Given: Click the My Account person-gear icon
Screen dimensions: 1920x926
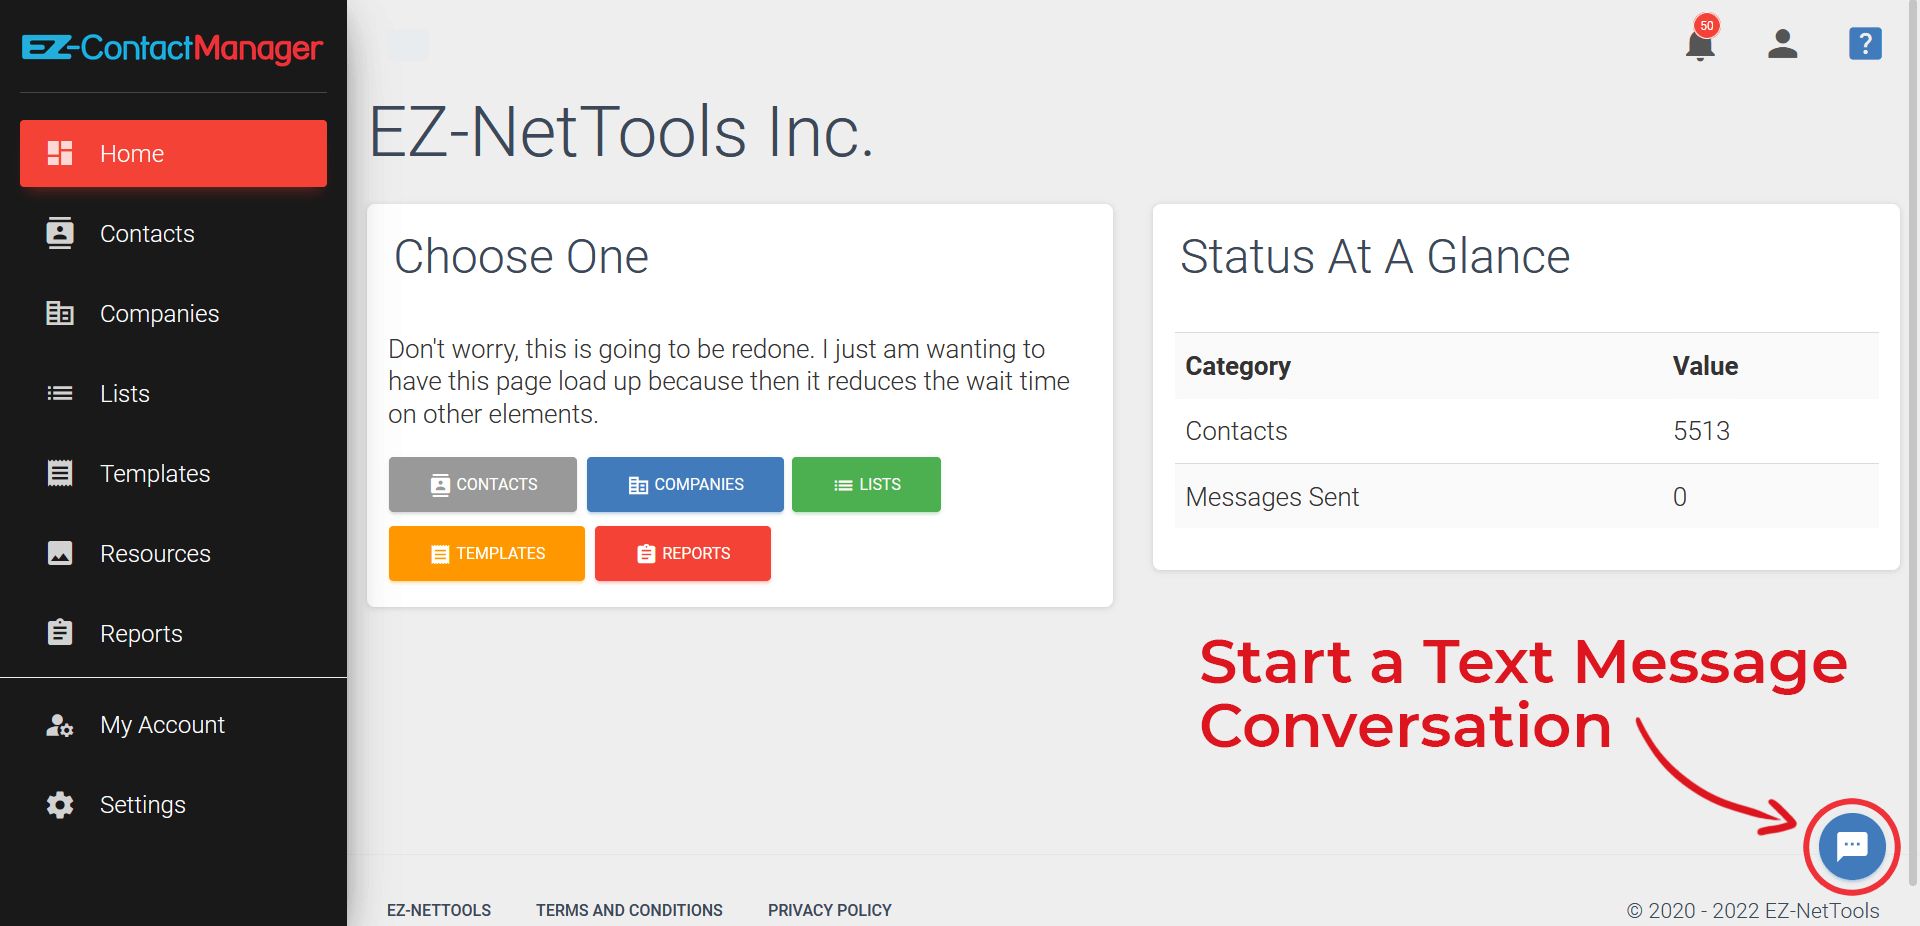Looking at the screenshot, I should pyautogui.click(x=60, y=725).
